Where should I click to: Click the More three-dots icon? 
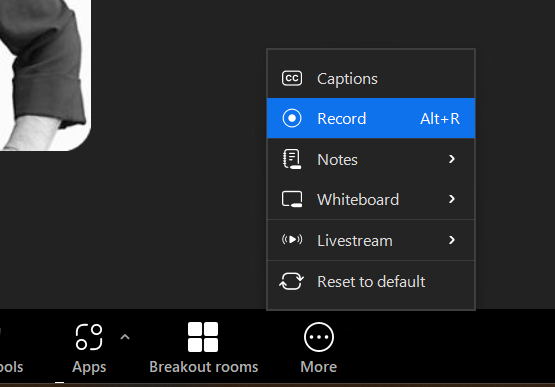click(x=319, y=337)
